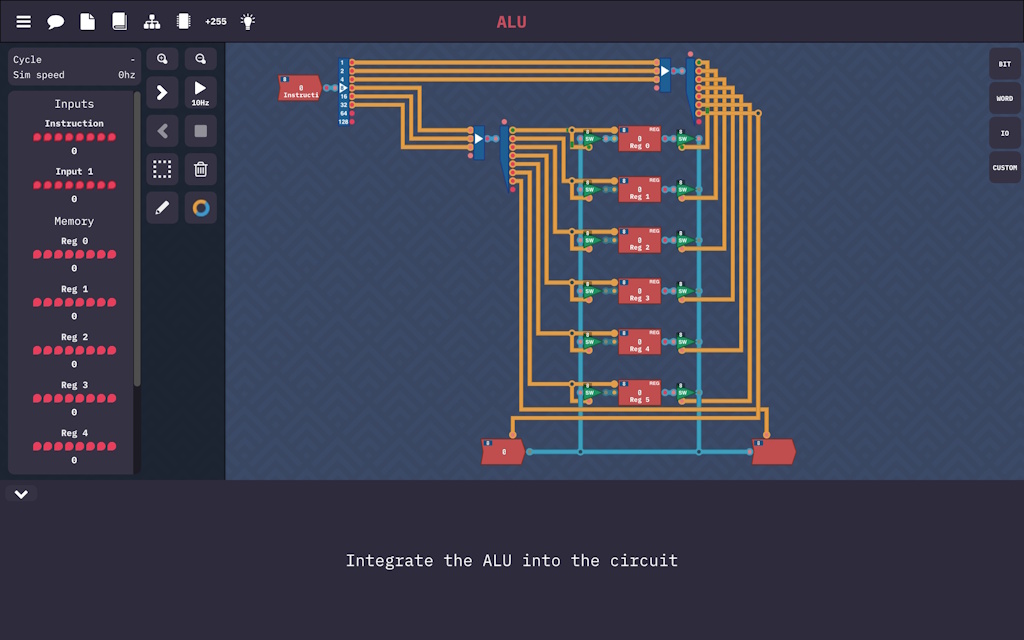Image resolution: width=1024 pixels, height=640 pixels.
Task: Click Reg 4 label in Memory panel
Action: pos(74,433)
